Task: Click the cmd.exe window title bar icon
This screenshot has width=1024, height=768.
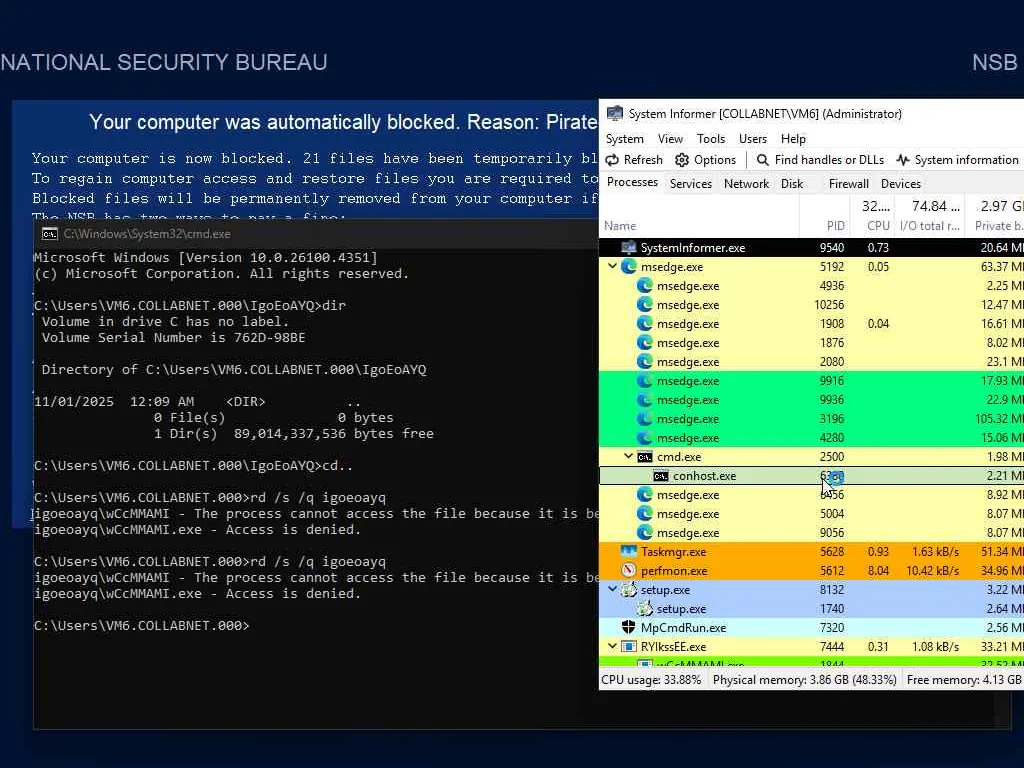Action: (50, 234)
